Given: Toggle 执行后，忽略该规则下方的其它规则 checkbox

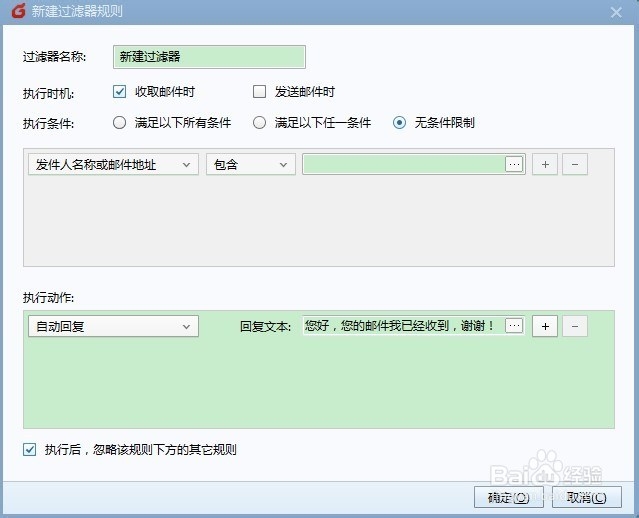Looking at the screenshot, I should 29,450.
